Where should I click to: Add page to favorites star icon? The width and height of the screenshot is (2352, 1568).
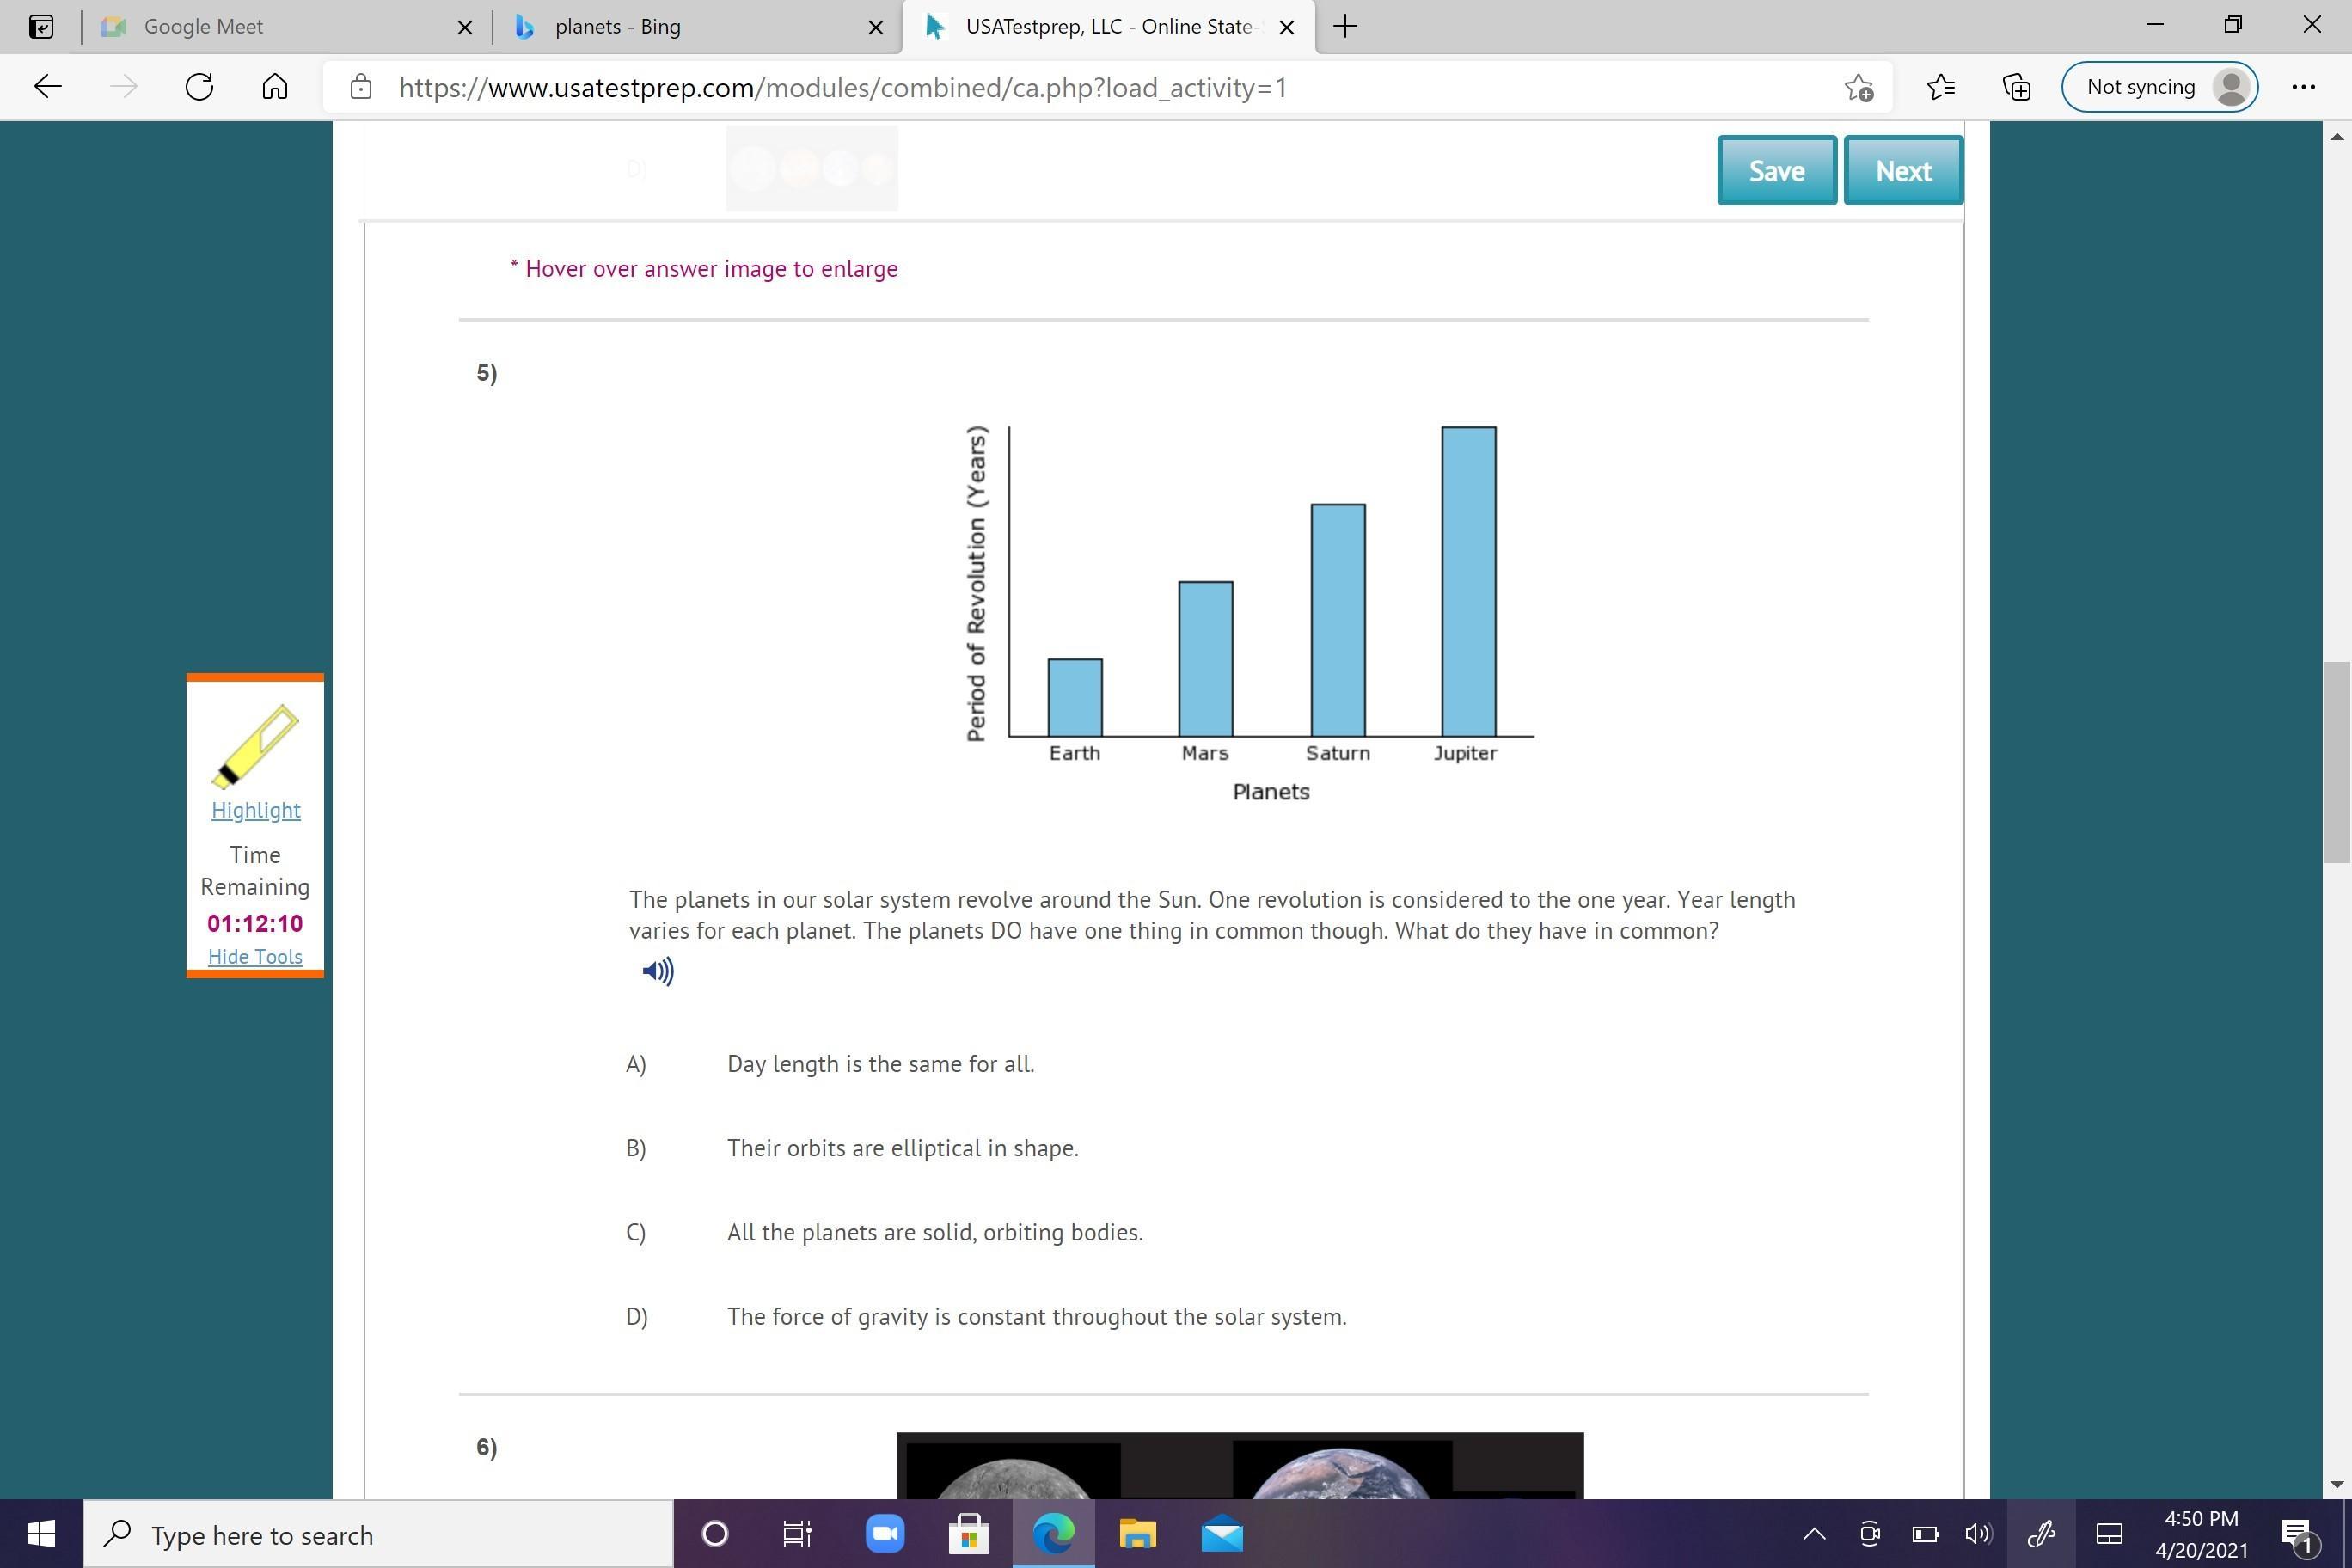pyautogui.click(x=1858, y=87)
